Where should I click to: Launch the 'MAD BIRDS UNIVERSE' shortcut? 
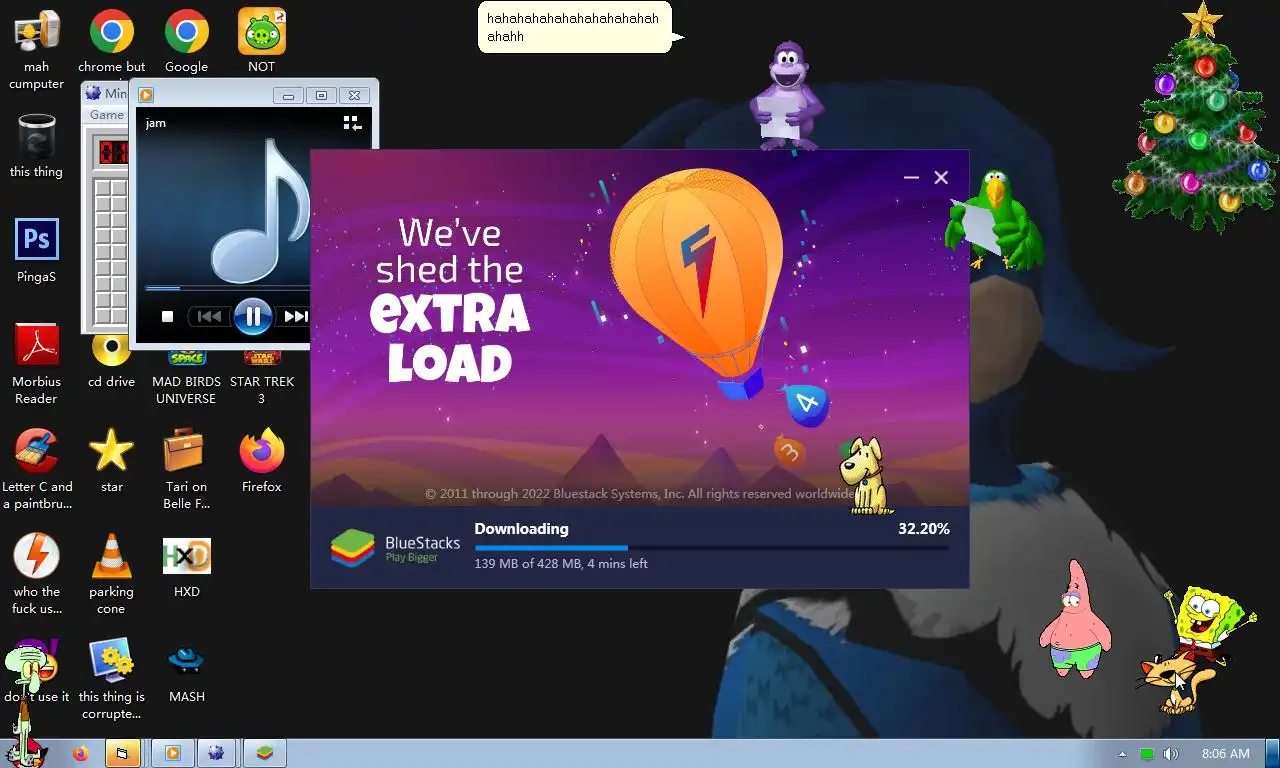[186, 377]
